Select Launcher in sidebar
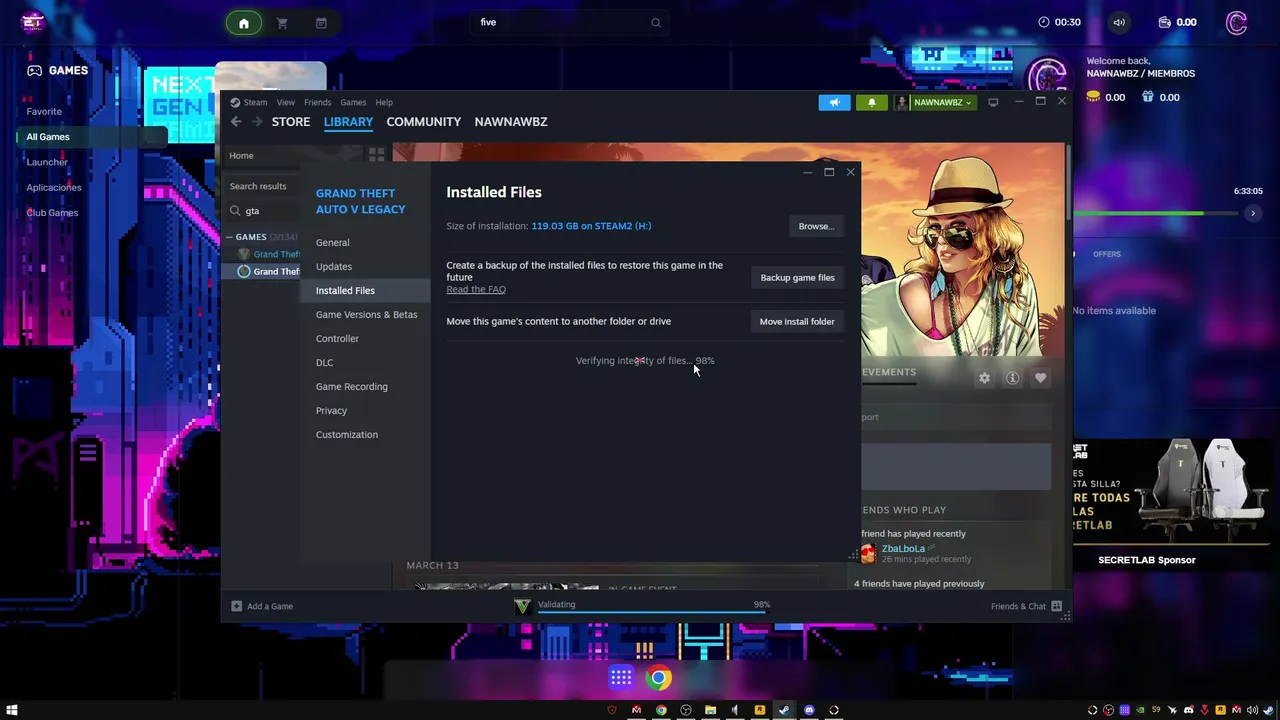Viewport: 1280px width, 720px height. click(x=47, y=162)
